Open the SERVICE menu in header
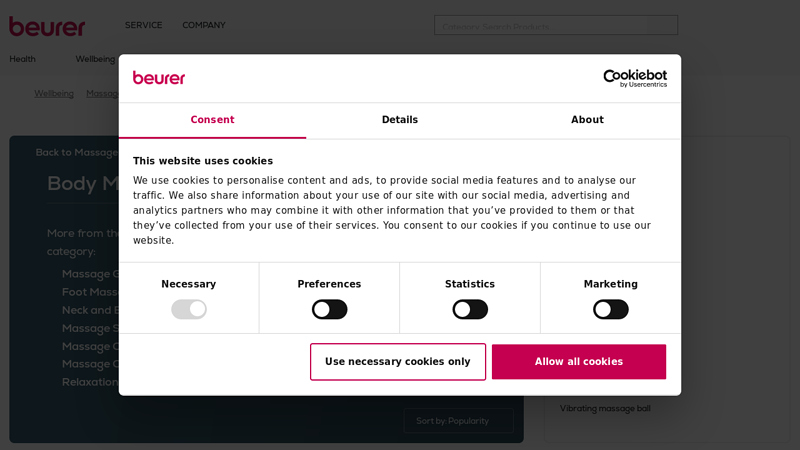This screenshot has width=800, height=450. [x=143, y=25]
